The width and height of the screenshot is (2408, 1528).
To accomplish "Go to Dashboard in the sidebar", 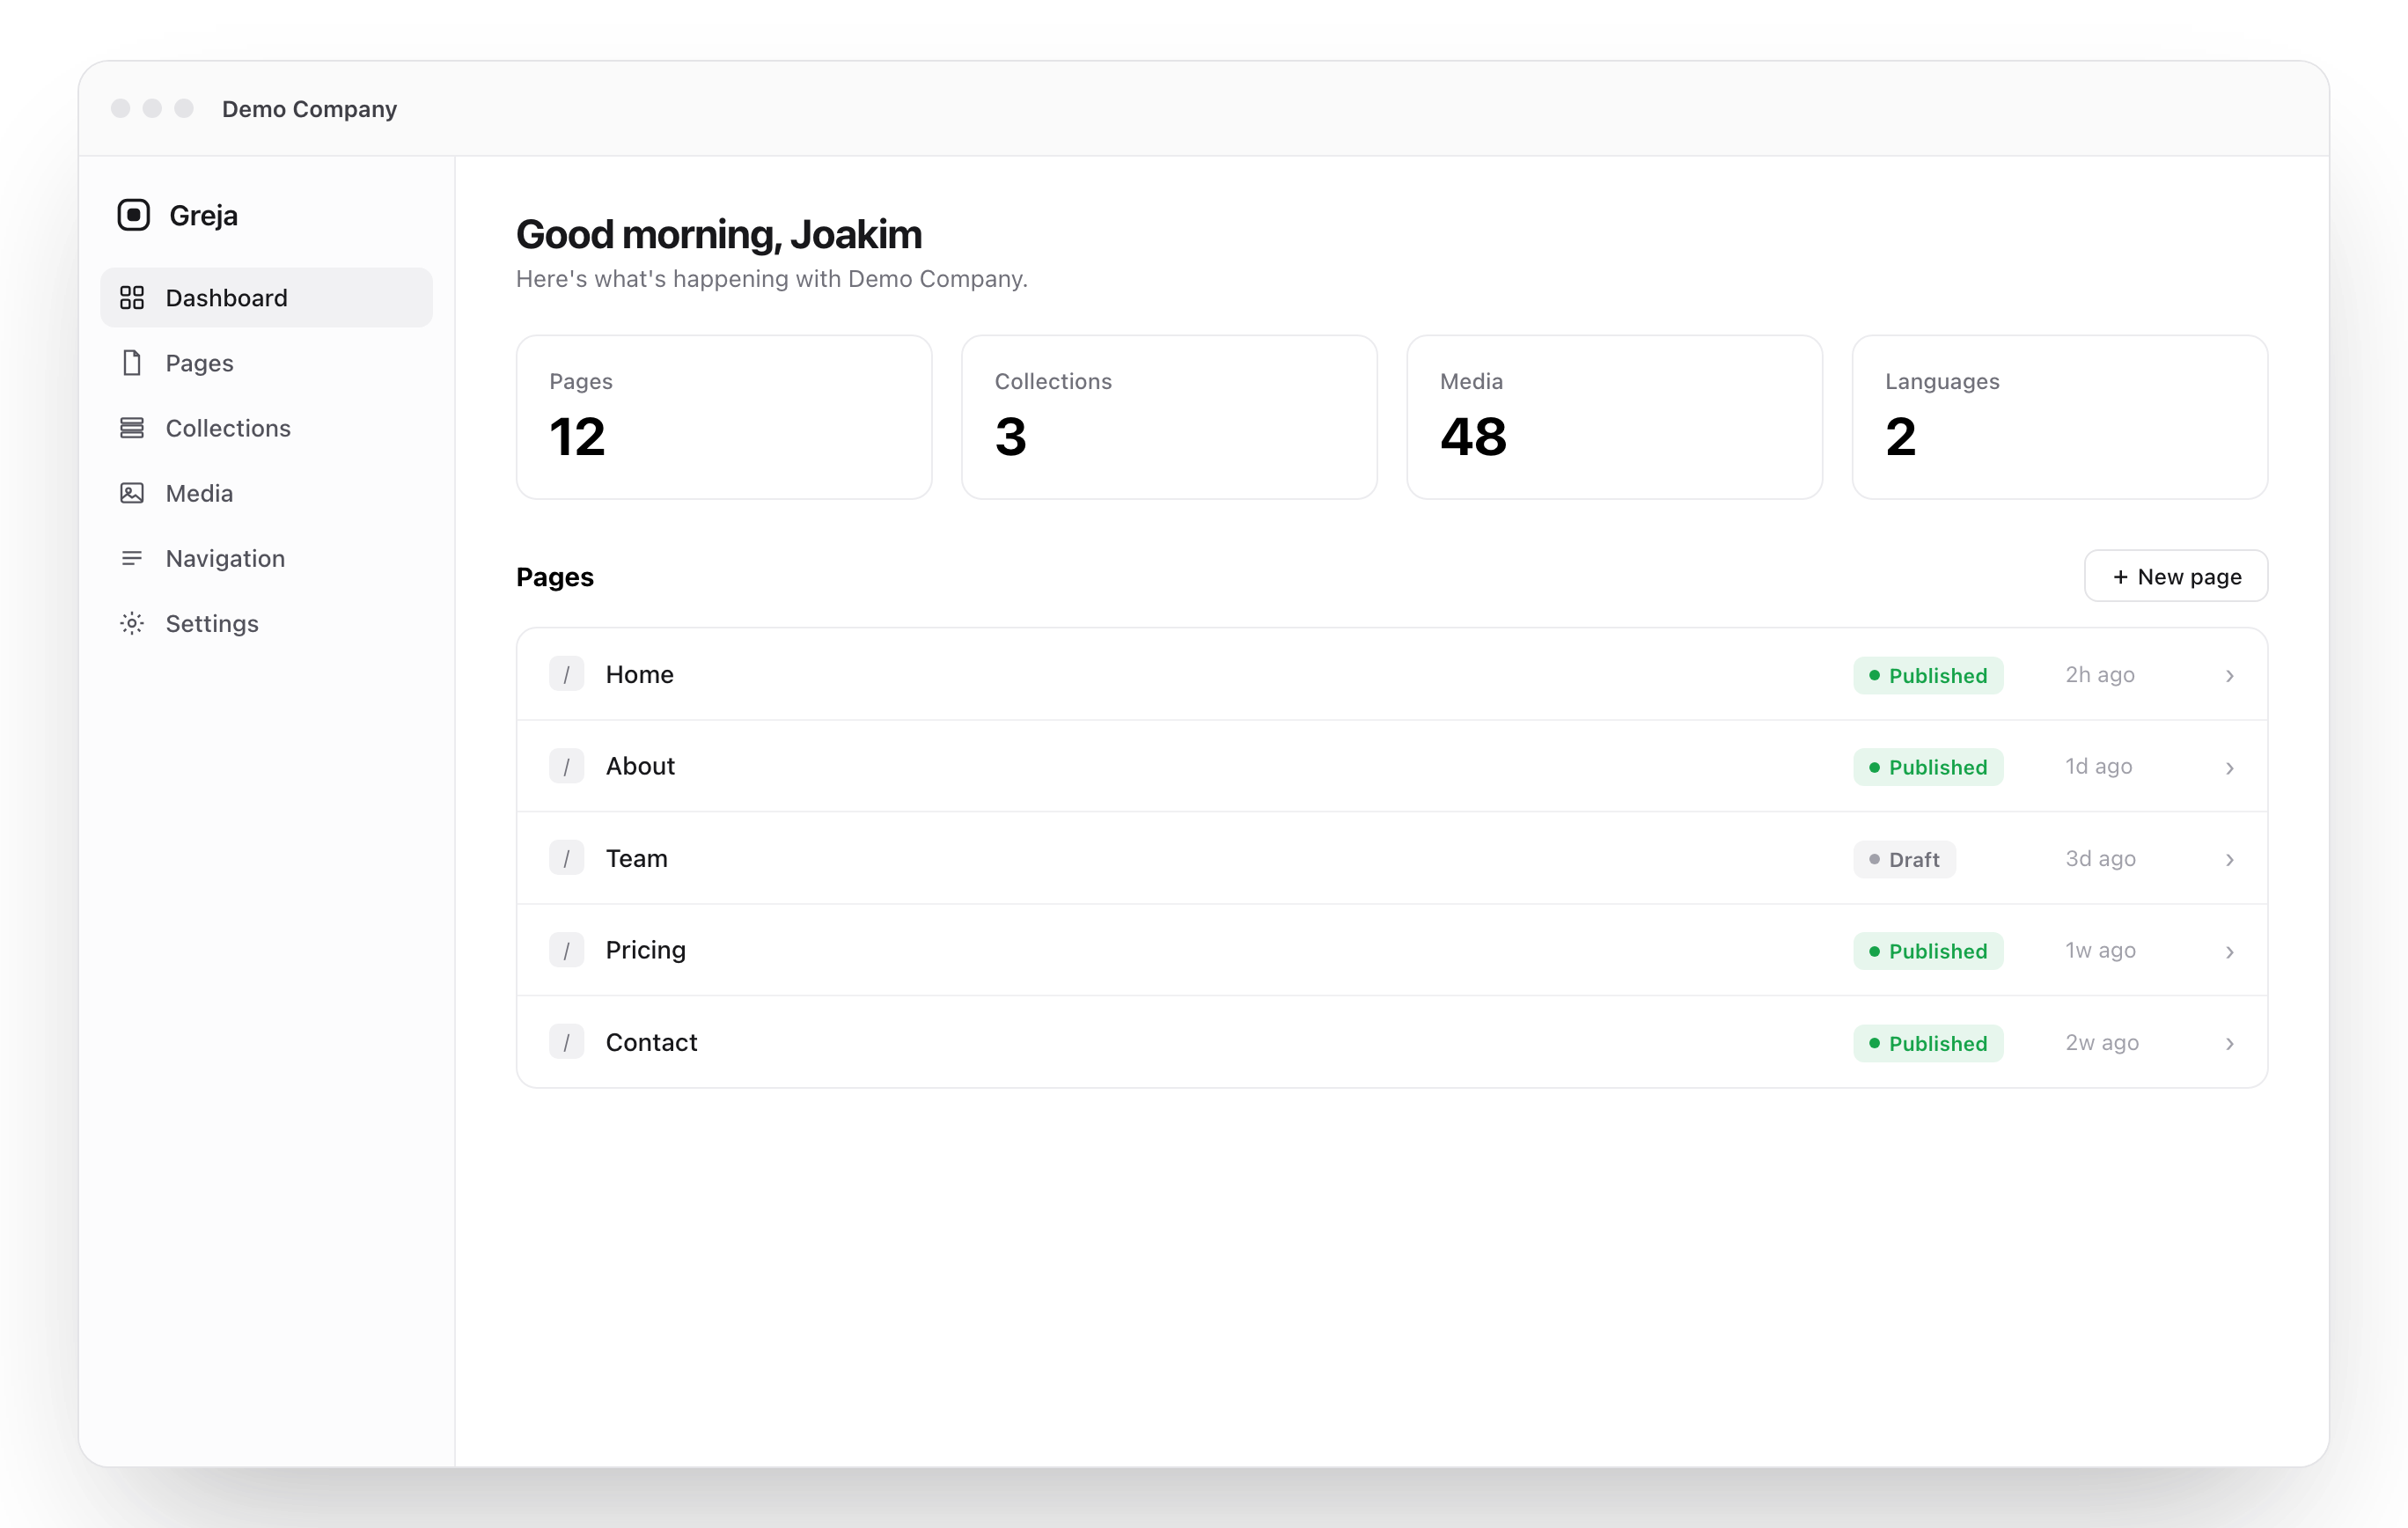I will click(266, 297).
